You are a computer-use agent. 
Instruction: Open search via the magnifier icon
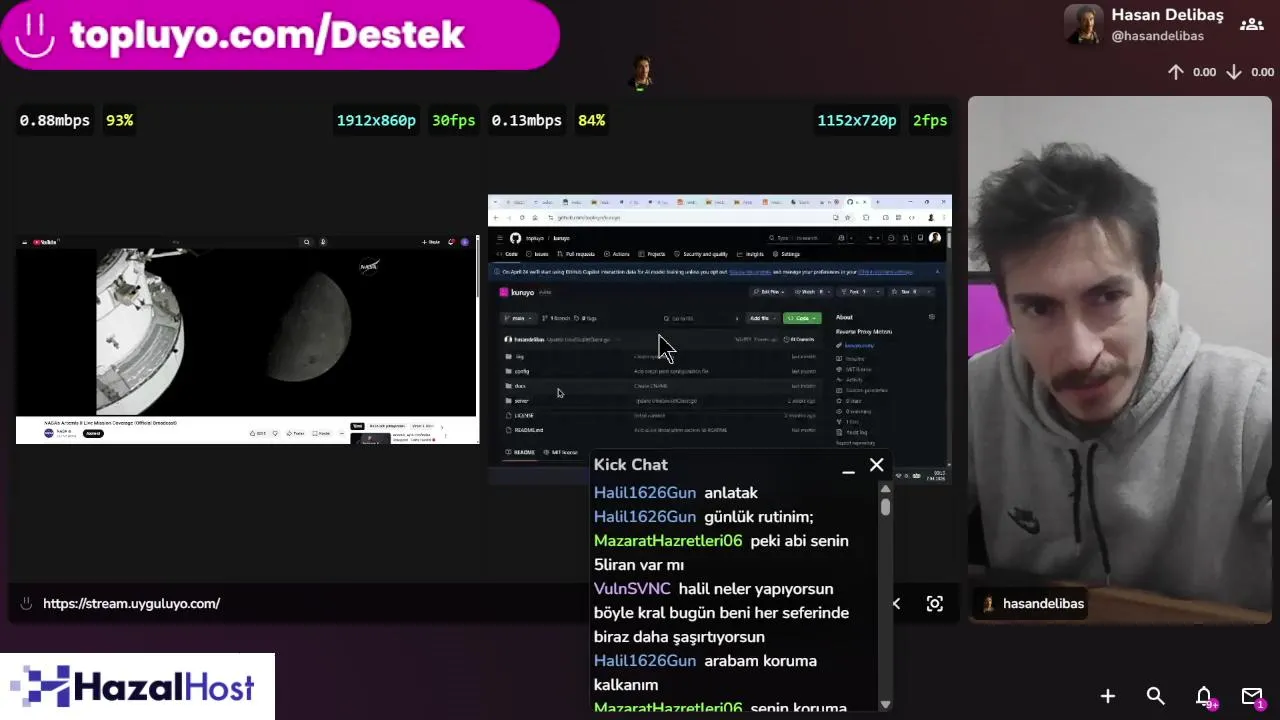[x=1156, y=696]
